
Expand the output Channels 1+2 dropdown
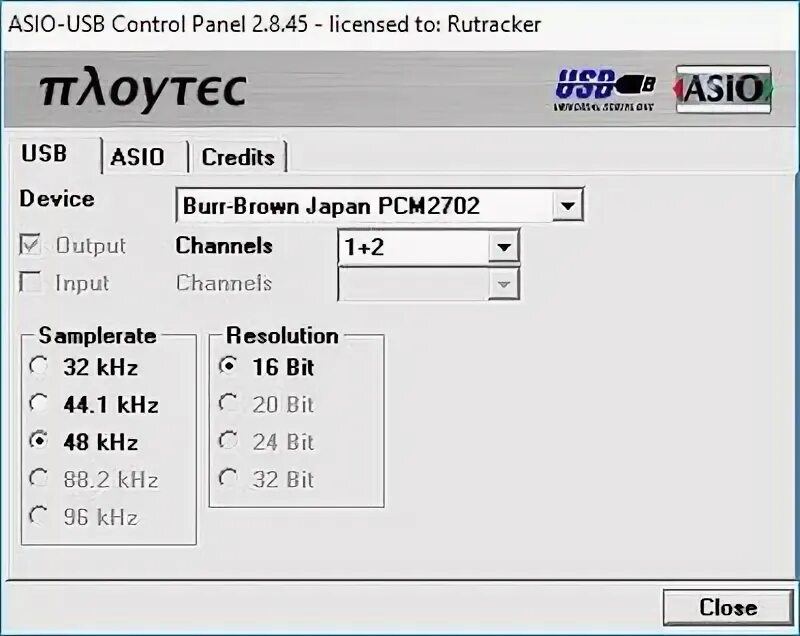(504, 247)
